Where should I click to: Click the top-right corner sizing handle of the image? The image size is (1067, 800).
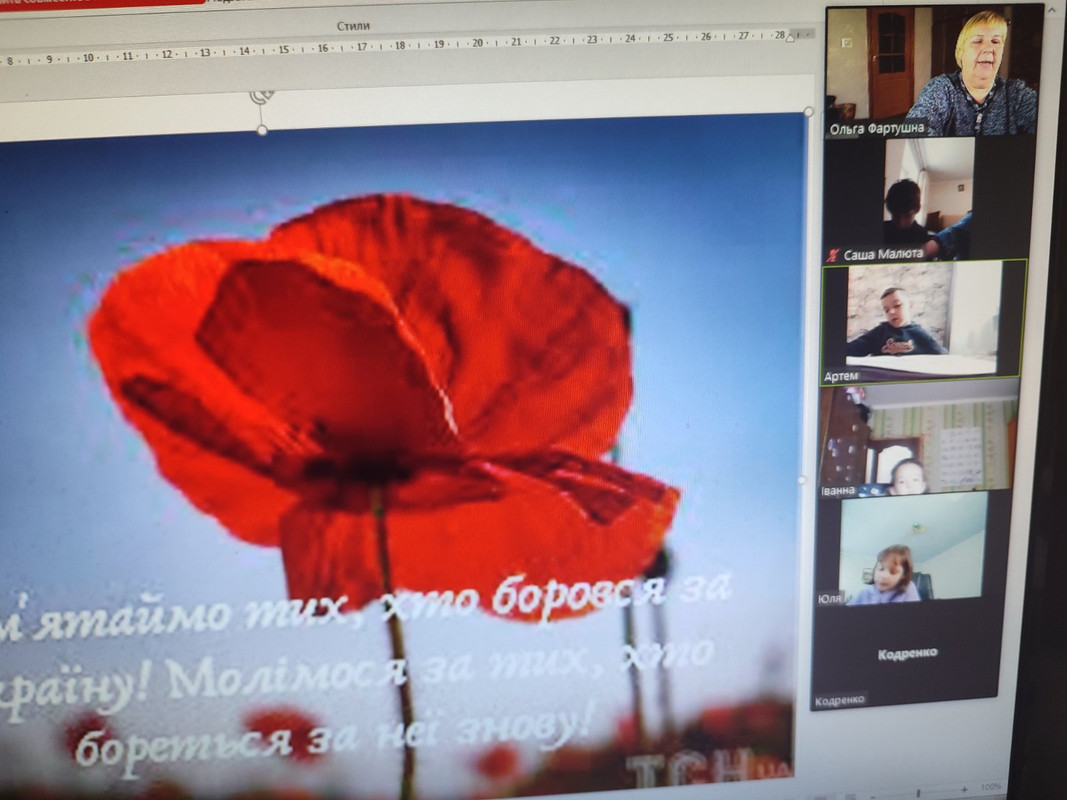pos(808,112)
